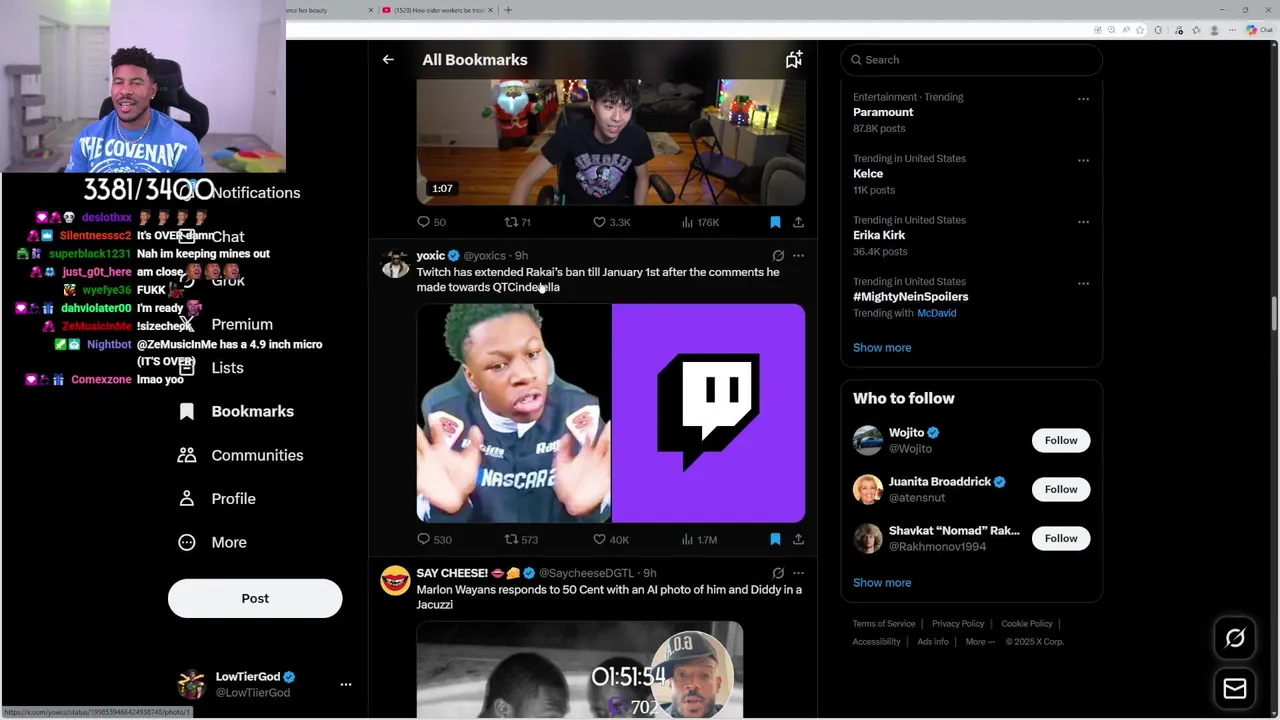Share the 1:07 video post
This screenshot has height=720, width=1280.
coord(798,222)
